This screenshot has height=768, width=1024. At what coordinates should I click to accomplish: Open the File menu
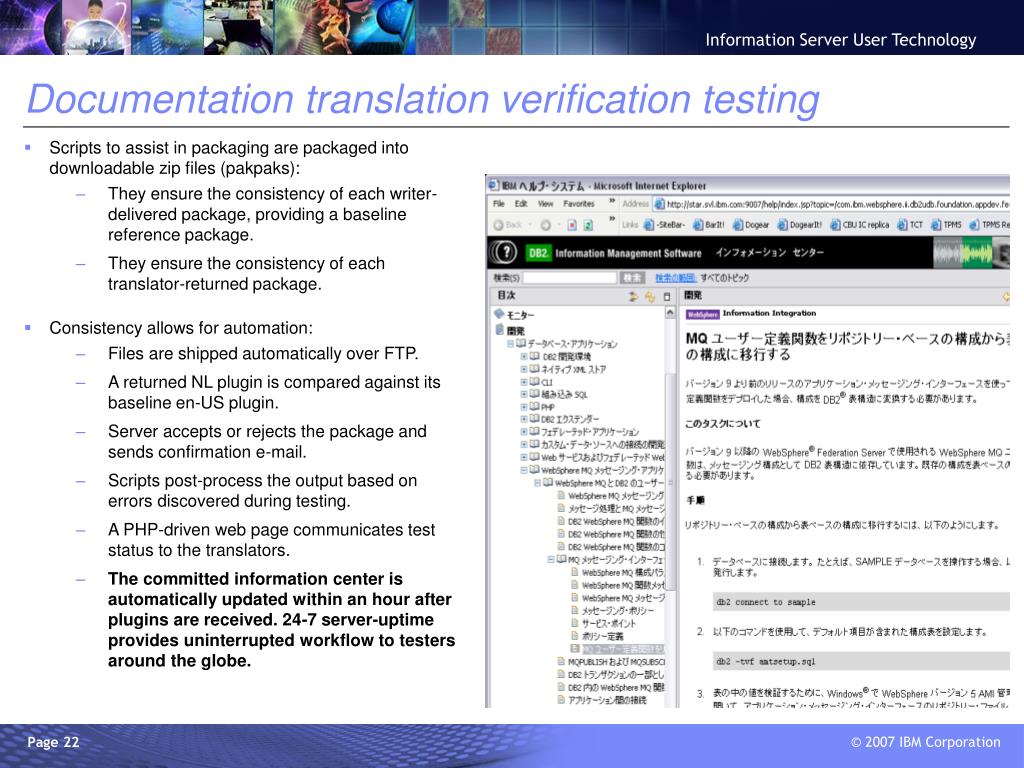pos(499,204)
